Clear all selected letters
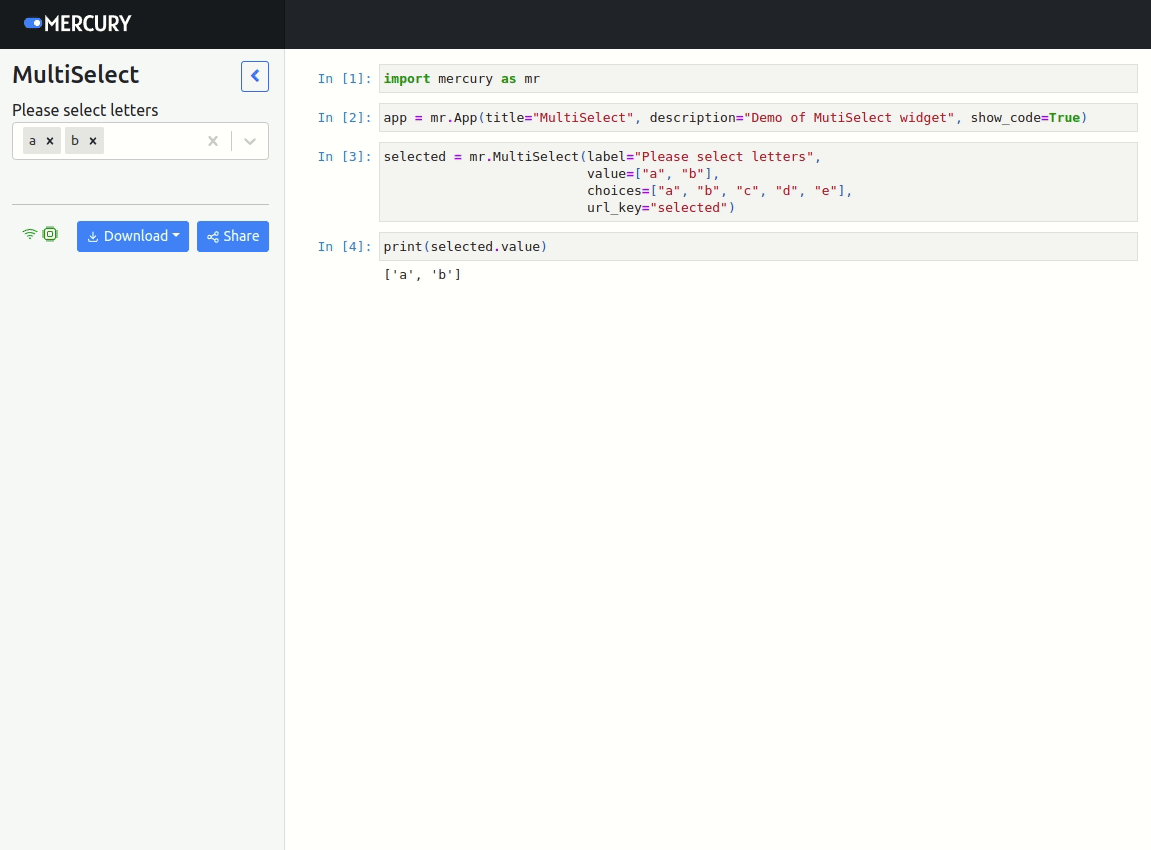This screenshot has width=1151, height=850. pyautogui.click(x=212, y=141)
